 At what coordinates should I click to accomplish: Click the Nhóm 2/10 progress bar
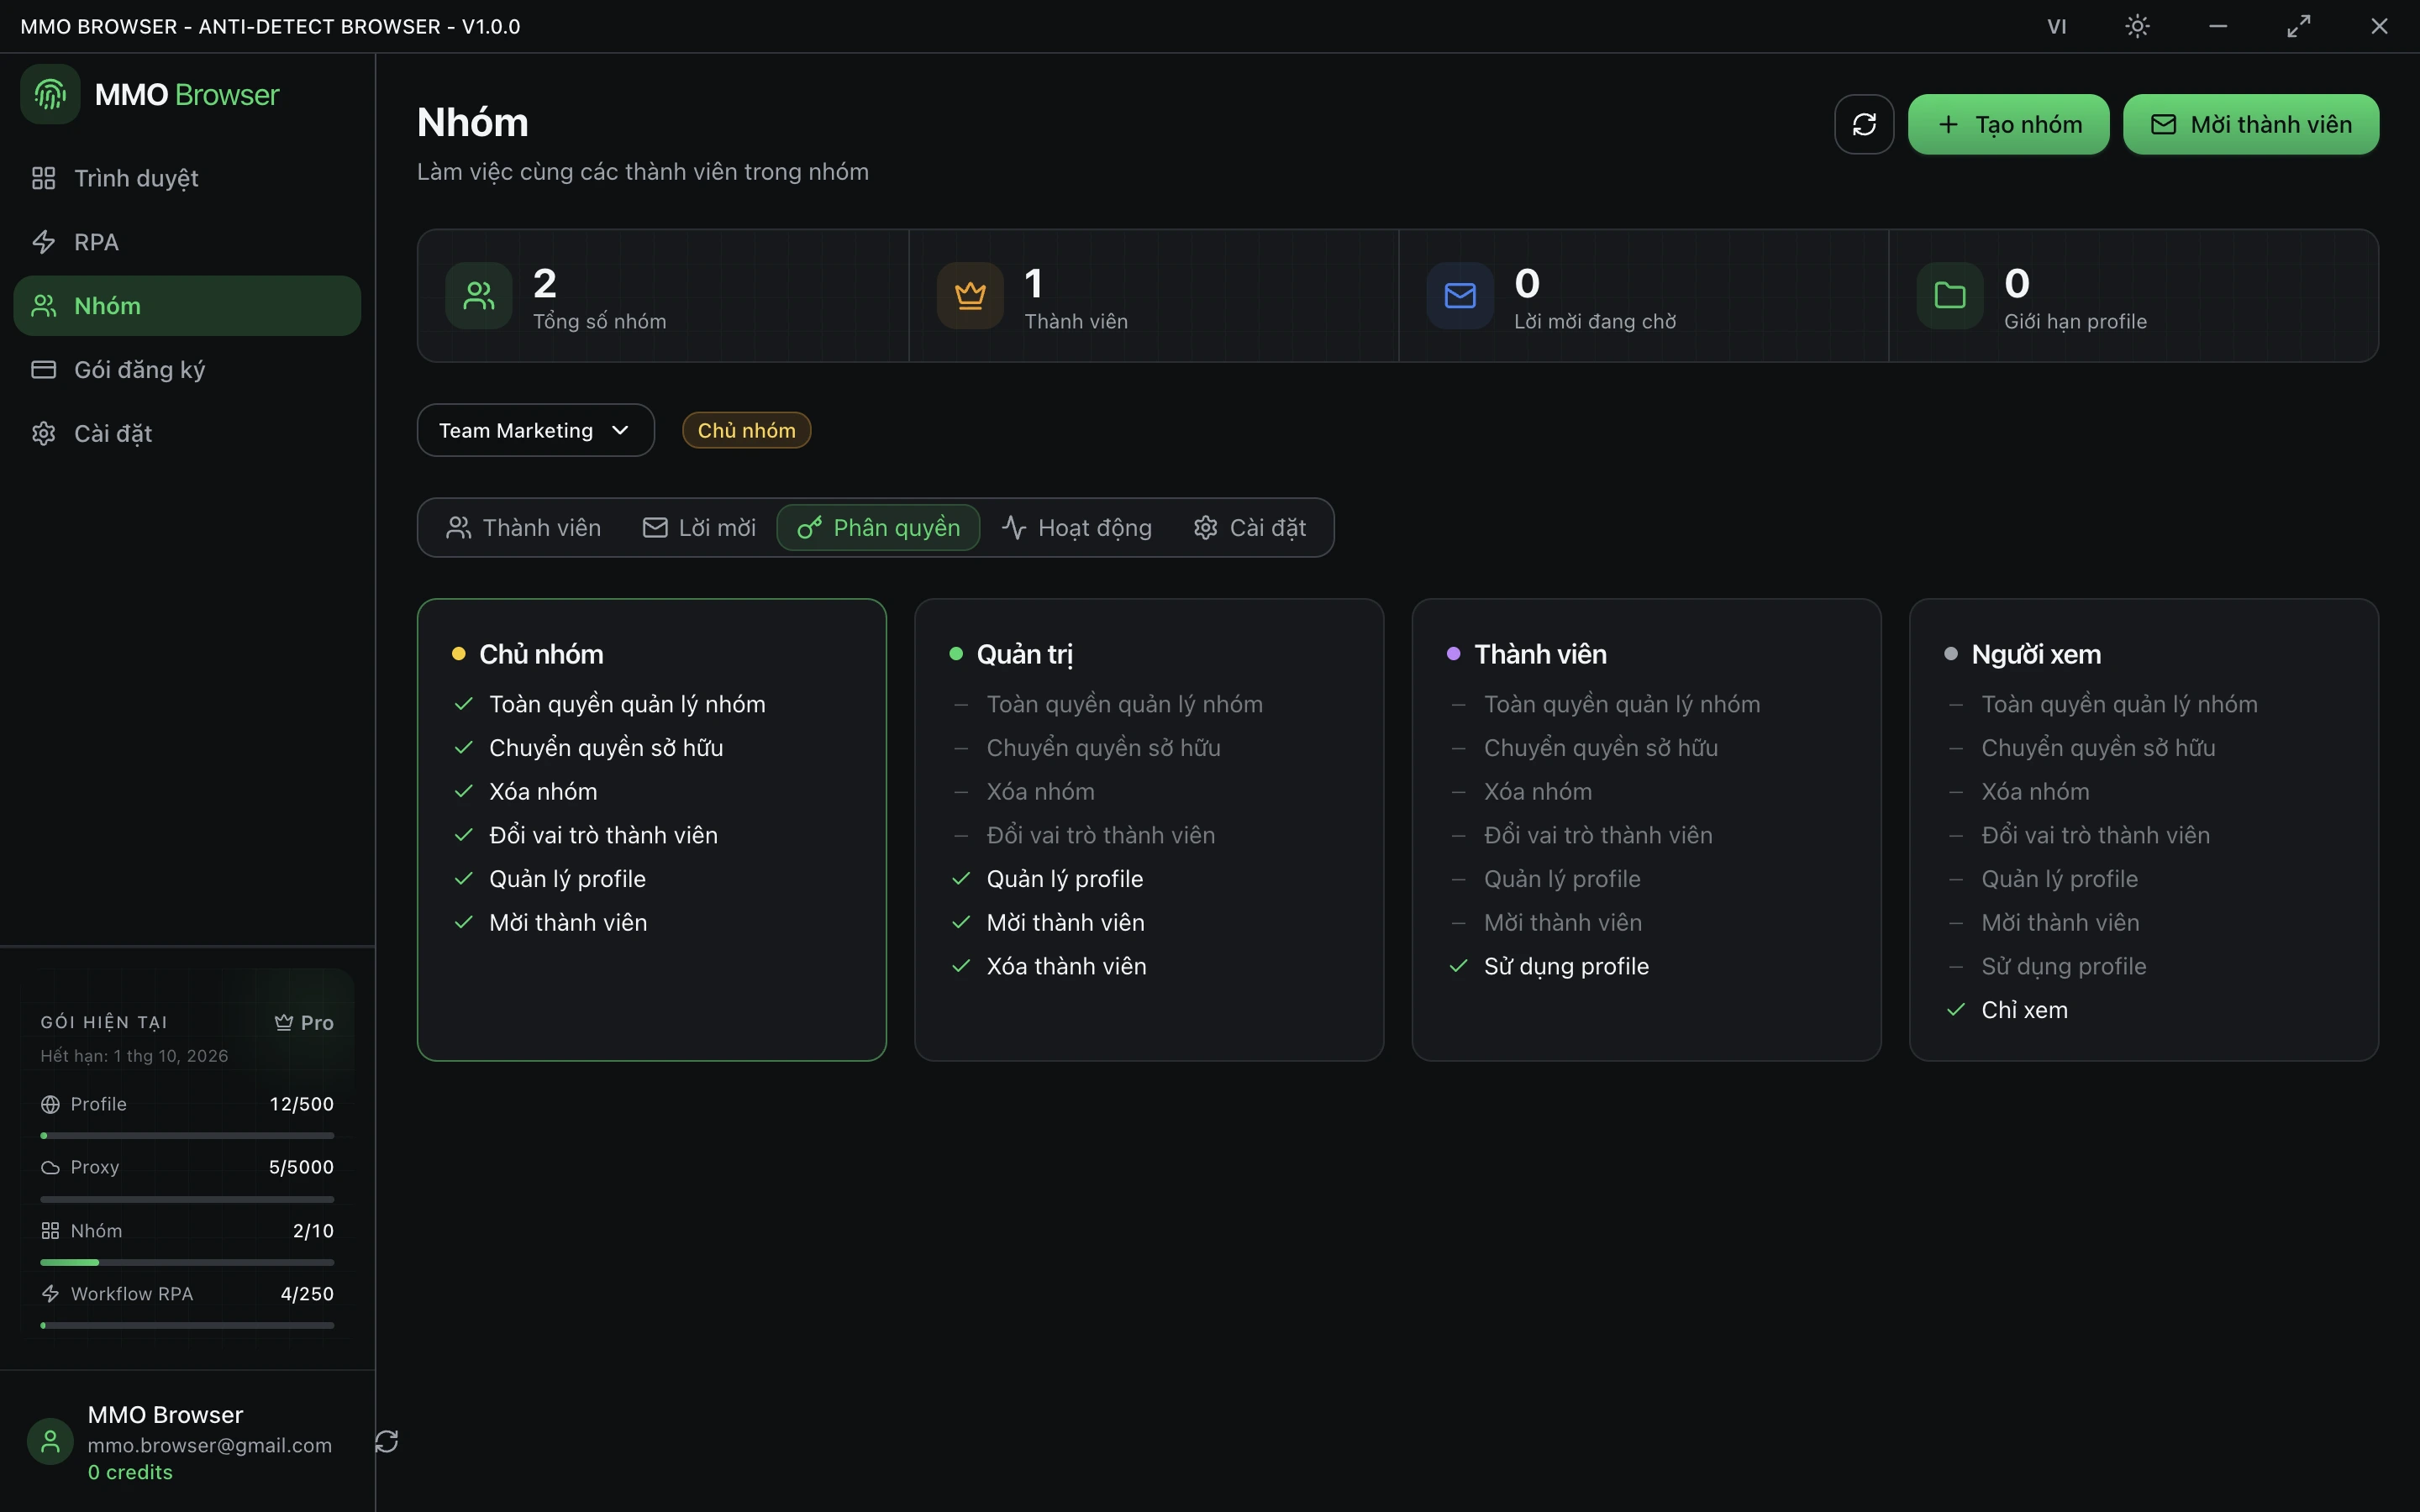click(187, 1262)
